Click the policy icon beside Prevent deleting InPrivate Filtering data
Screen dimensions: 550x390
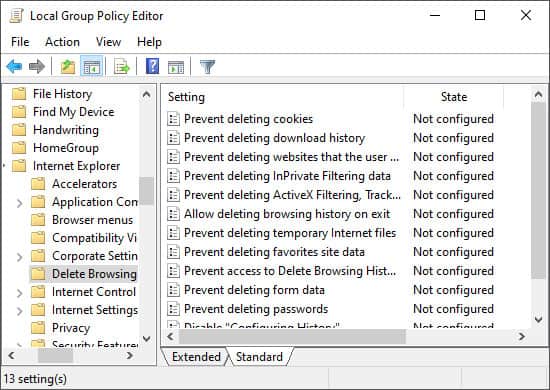click(173, 176)
